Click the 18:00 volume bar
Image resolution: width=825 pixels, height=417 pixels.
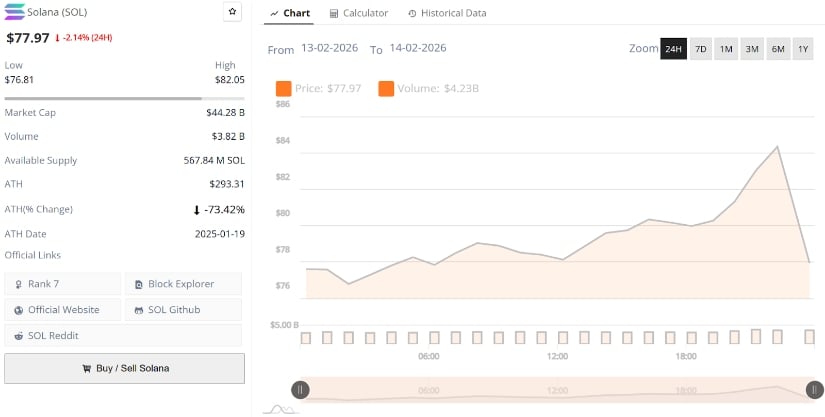[692, 337]
